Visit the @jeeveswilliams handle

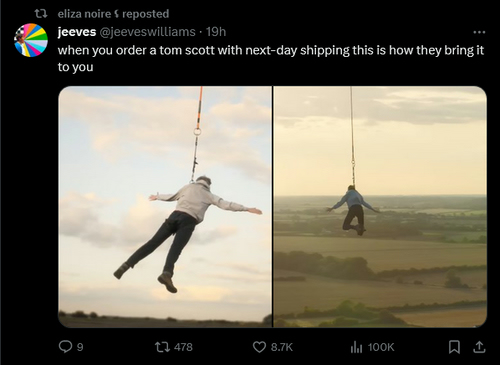(147, 32)
